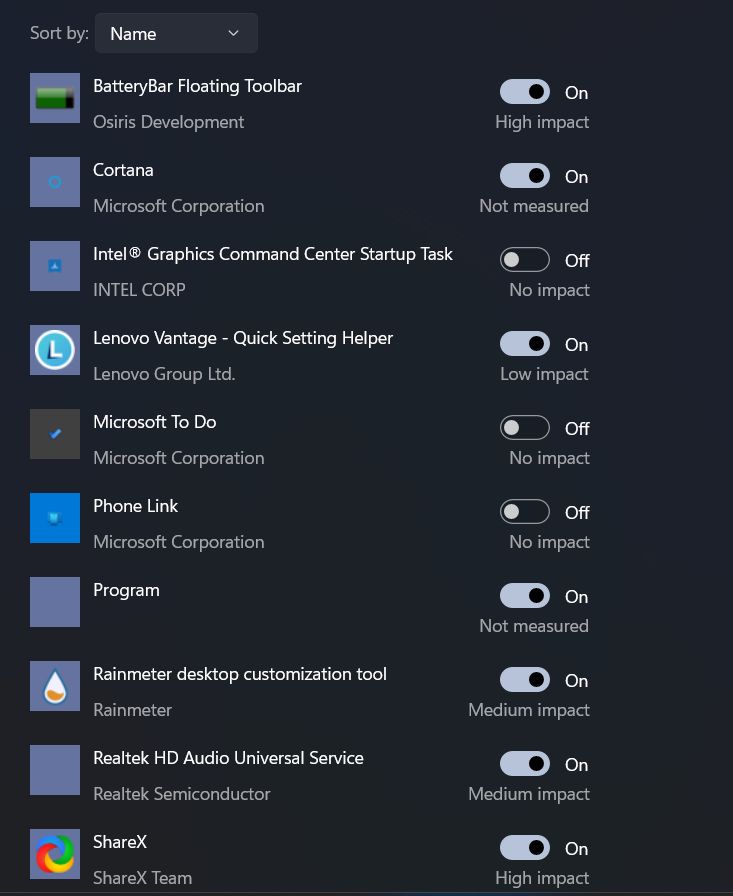Click the chevron arrow in Sort dropdown
This screenshot has height=896, width=733.
233,33
